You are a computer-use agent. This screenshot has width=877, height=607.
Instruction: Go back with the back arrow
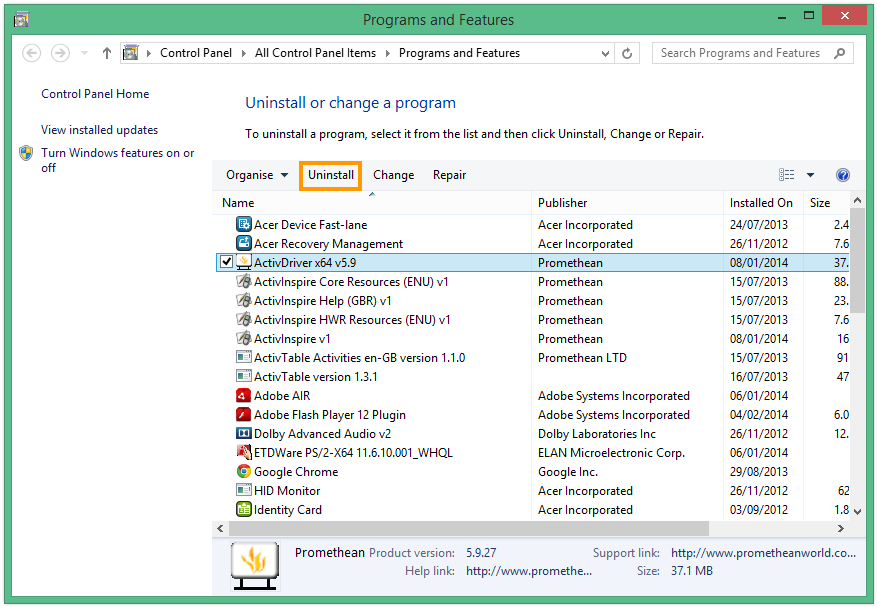31,53
